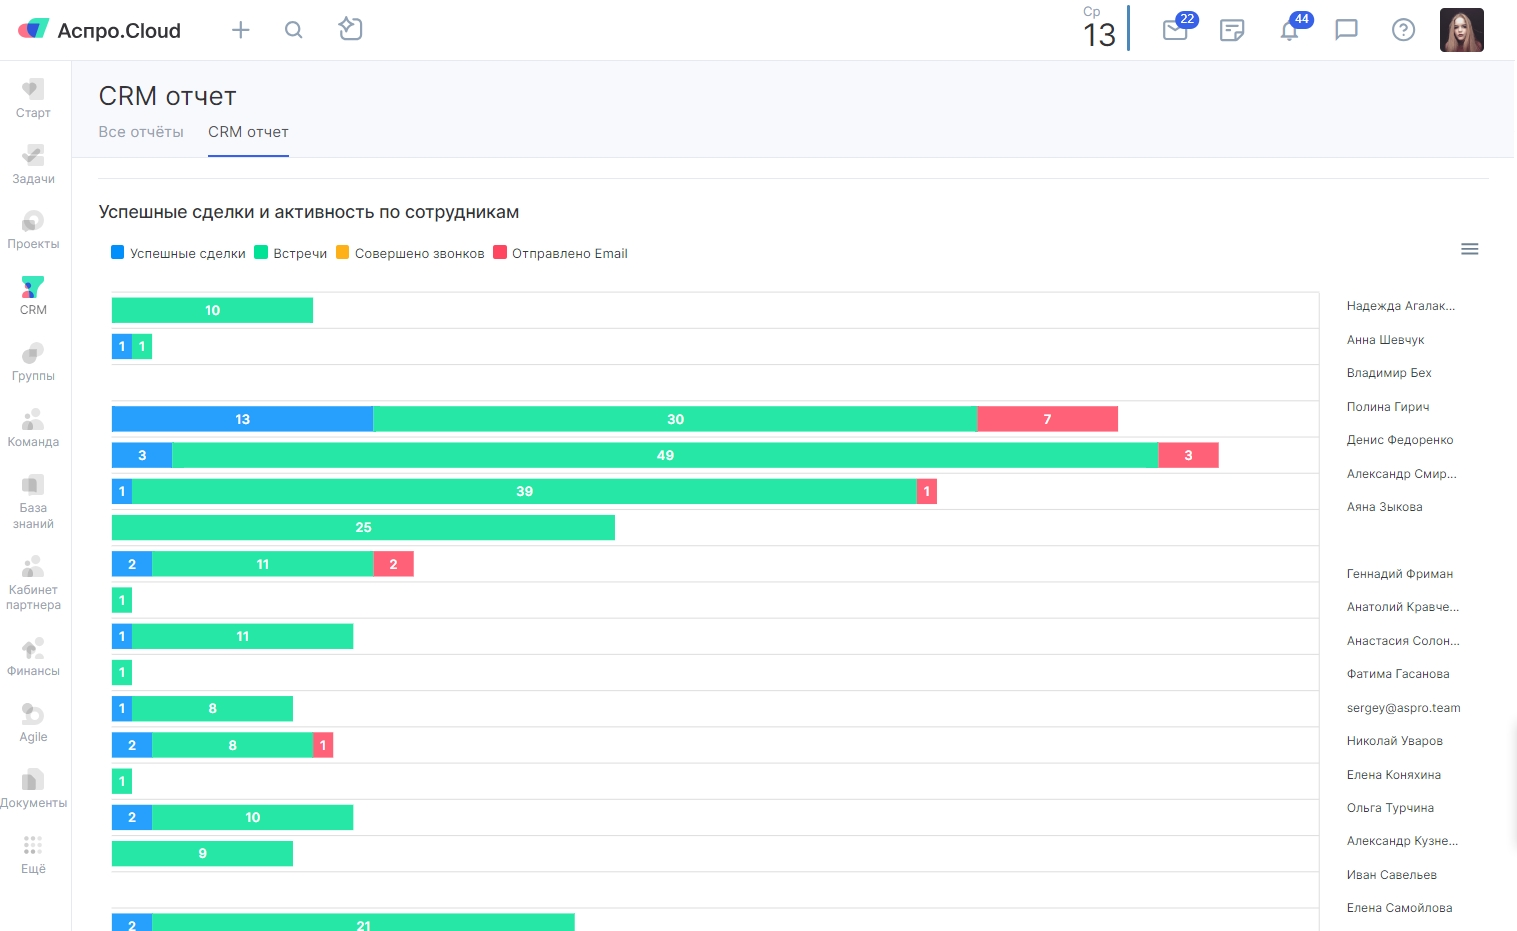
Task: Show more sections via Ещё
Action: click(x=33, y=855)
